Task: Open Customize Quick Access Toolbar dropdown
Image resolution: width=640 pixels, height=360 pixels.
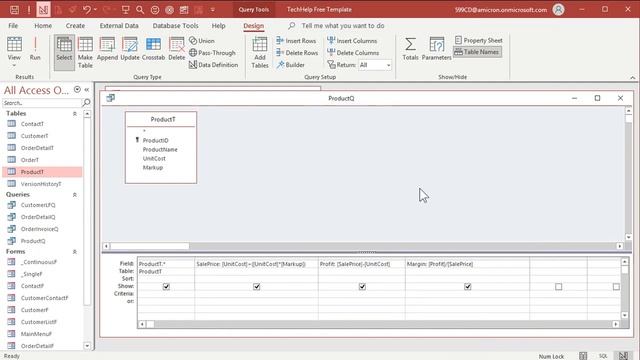Action: [213, 9]
